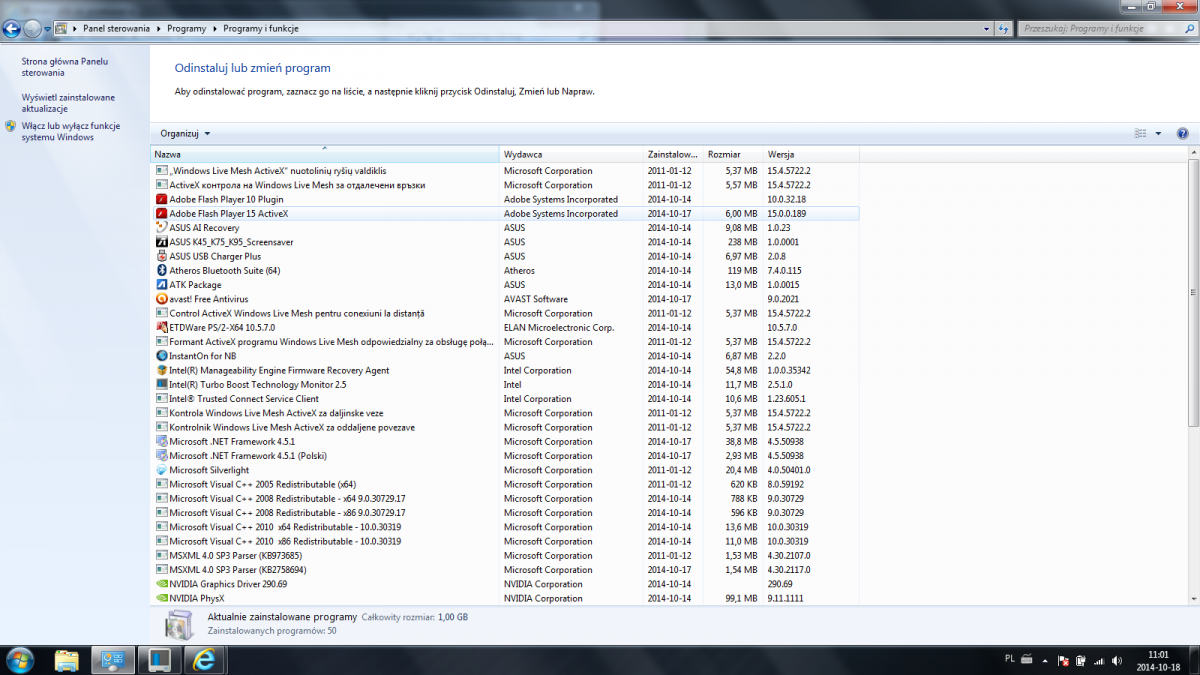Viewport: 1200px width, 675px height.
Task: Select MSXML 4.0 SP3 Parser (KB2758694)
Action: (x=505, y=570)
